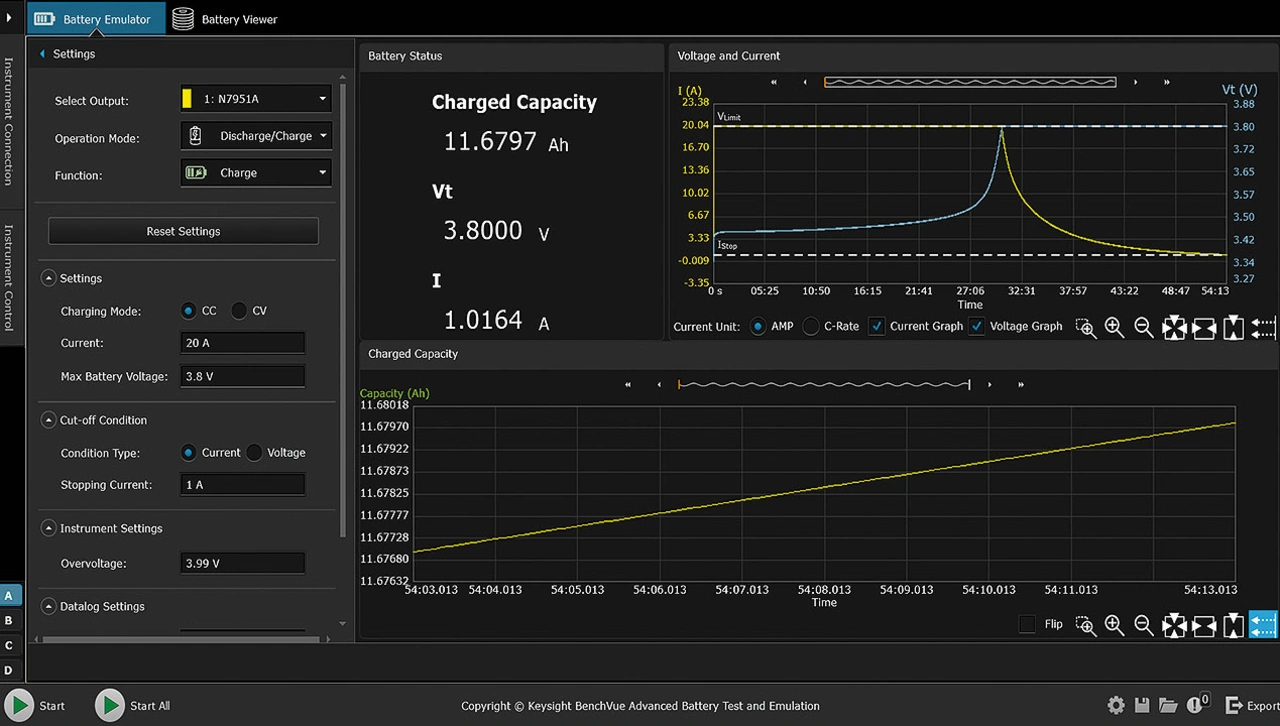Switch to the Battery Viewer tab
This screenshot has height=726, width=1280.
225,19
